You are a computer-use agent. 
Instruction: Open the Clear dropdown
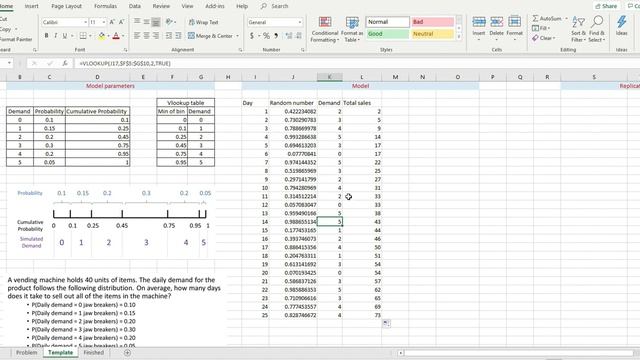pos(544,38)
